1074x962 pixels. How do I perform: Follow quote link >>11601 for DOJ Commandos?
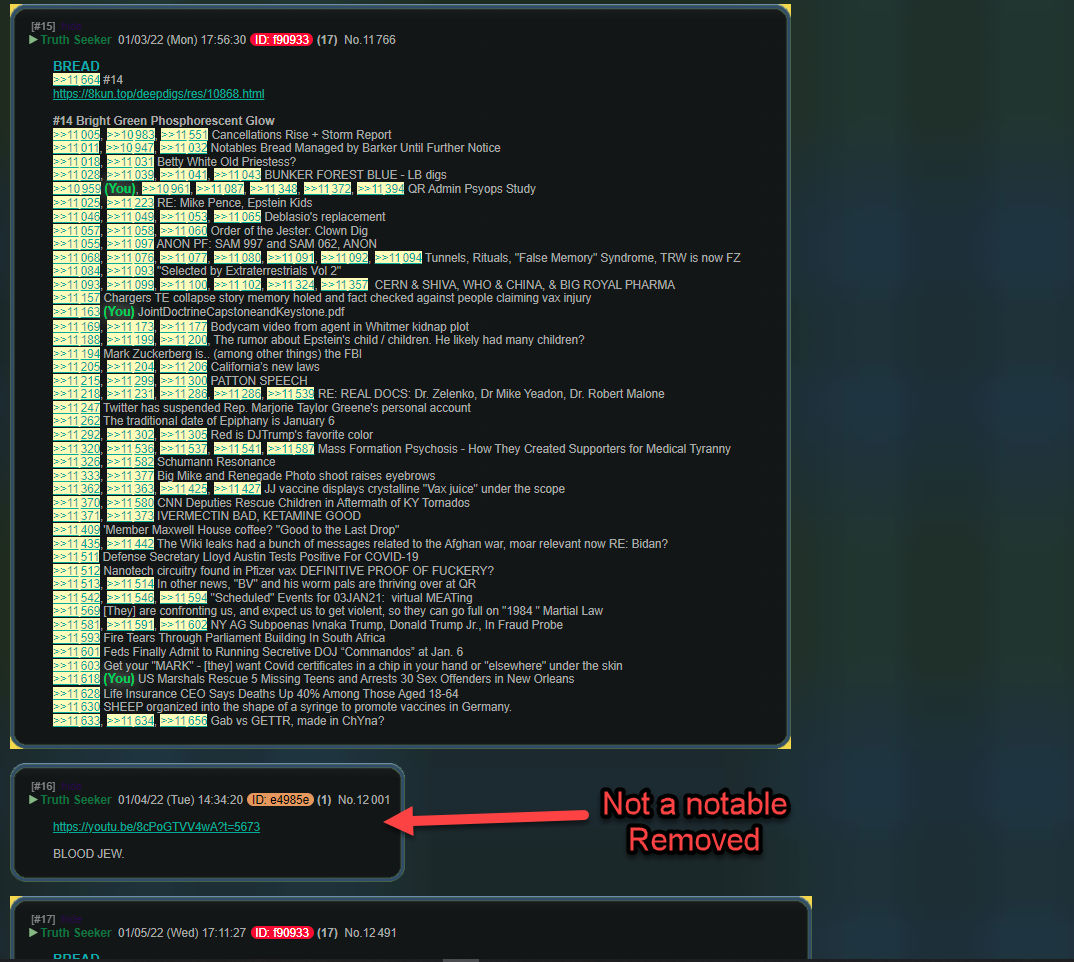[77, 652]
